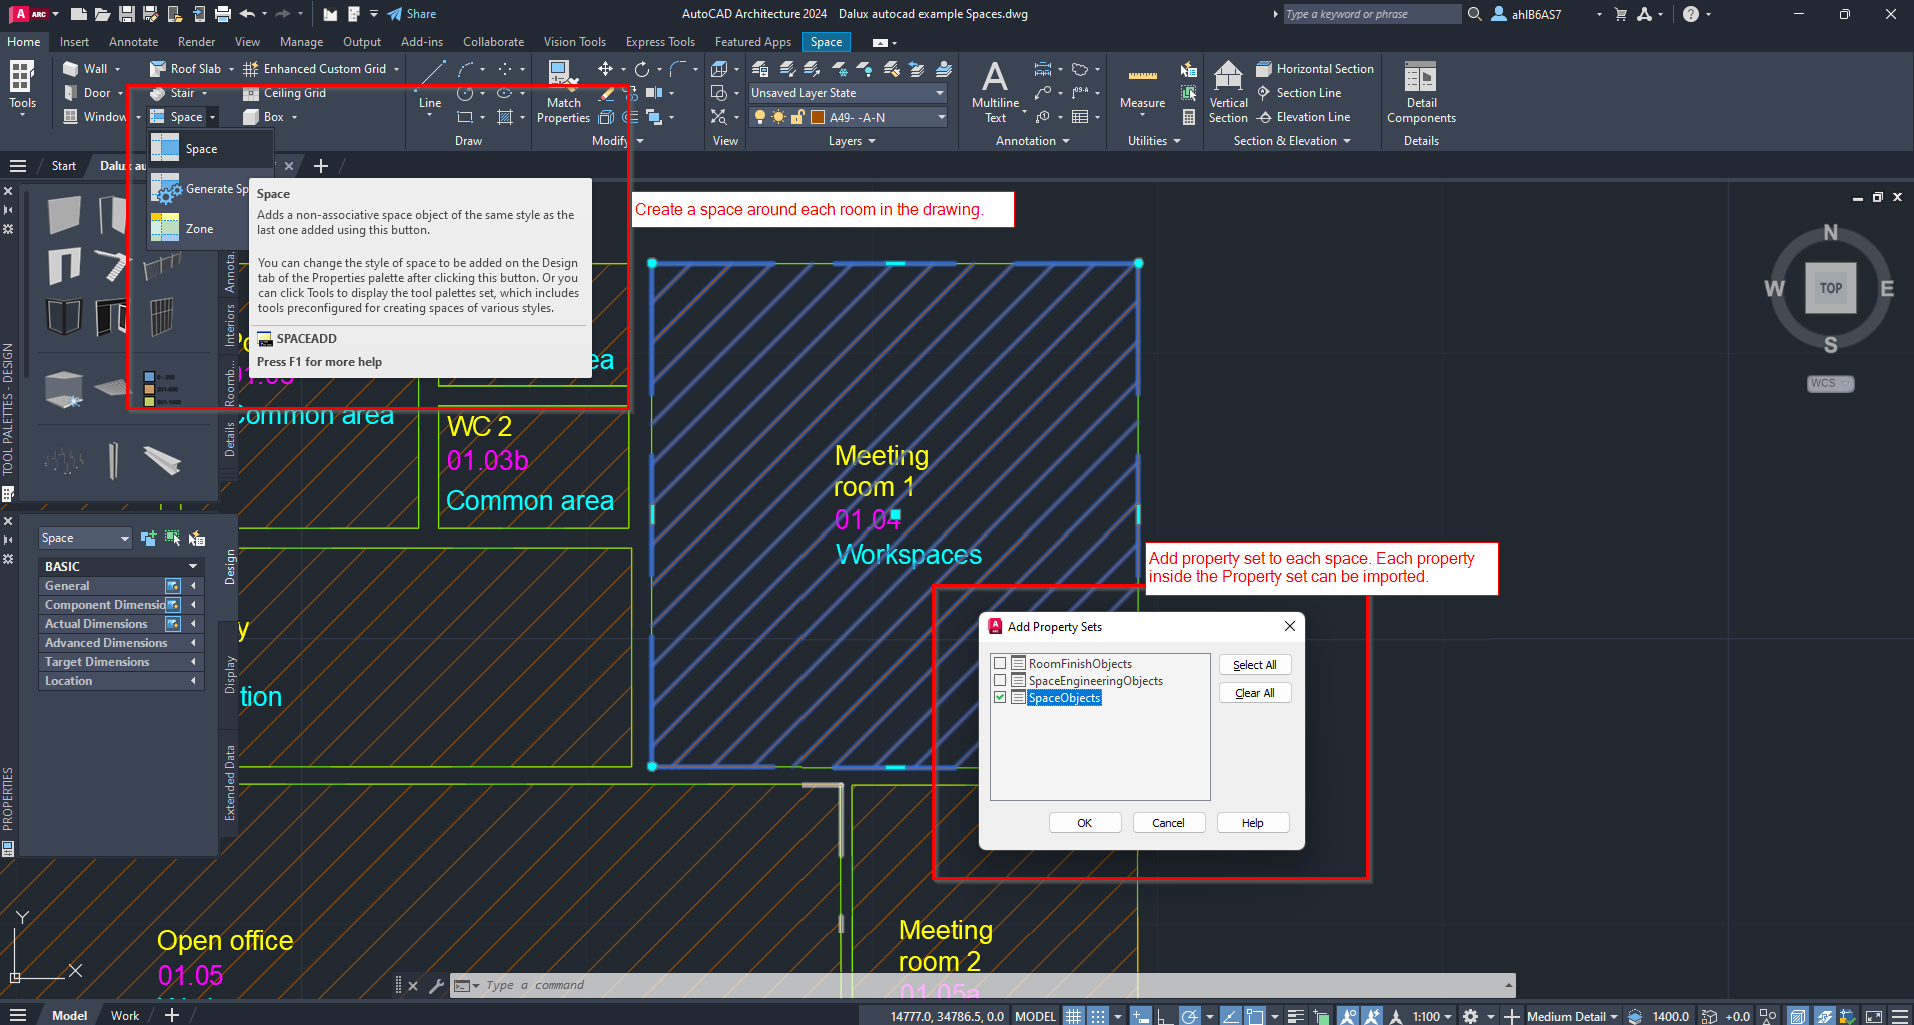
Task: Open Detail Components tool
Action: 1420,78
